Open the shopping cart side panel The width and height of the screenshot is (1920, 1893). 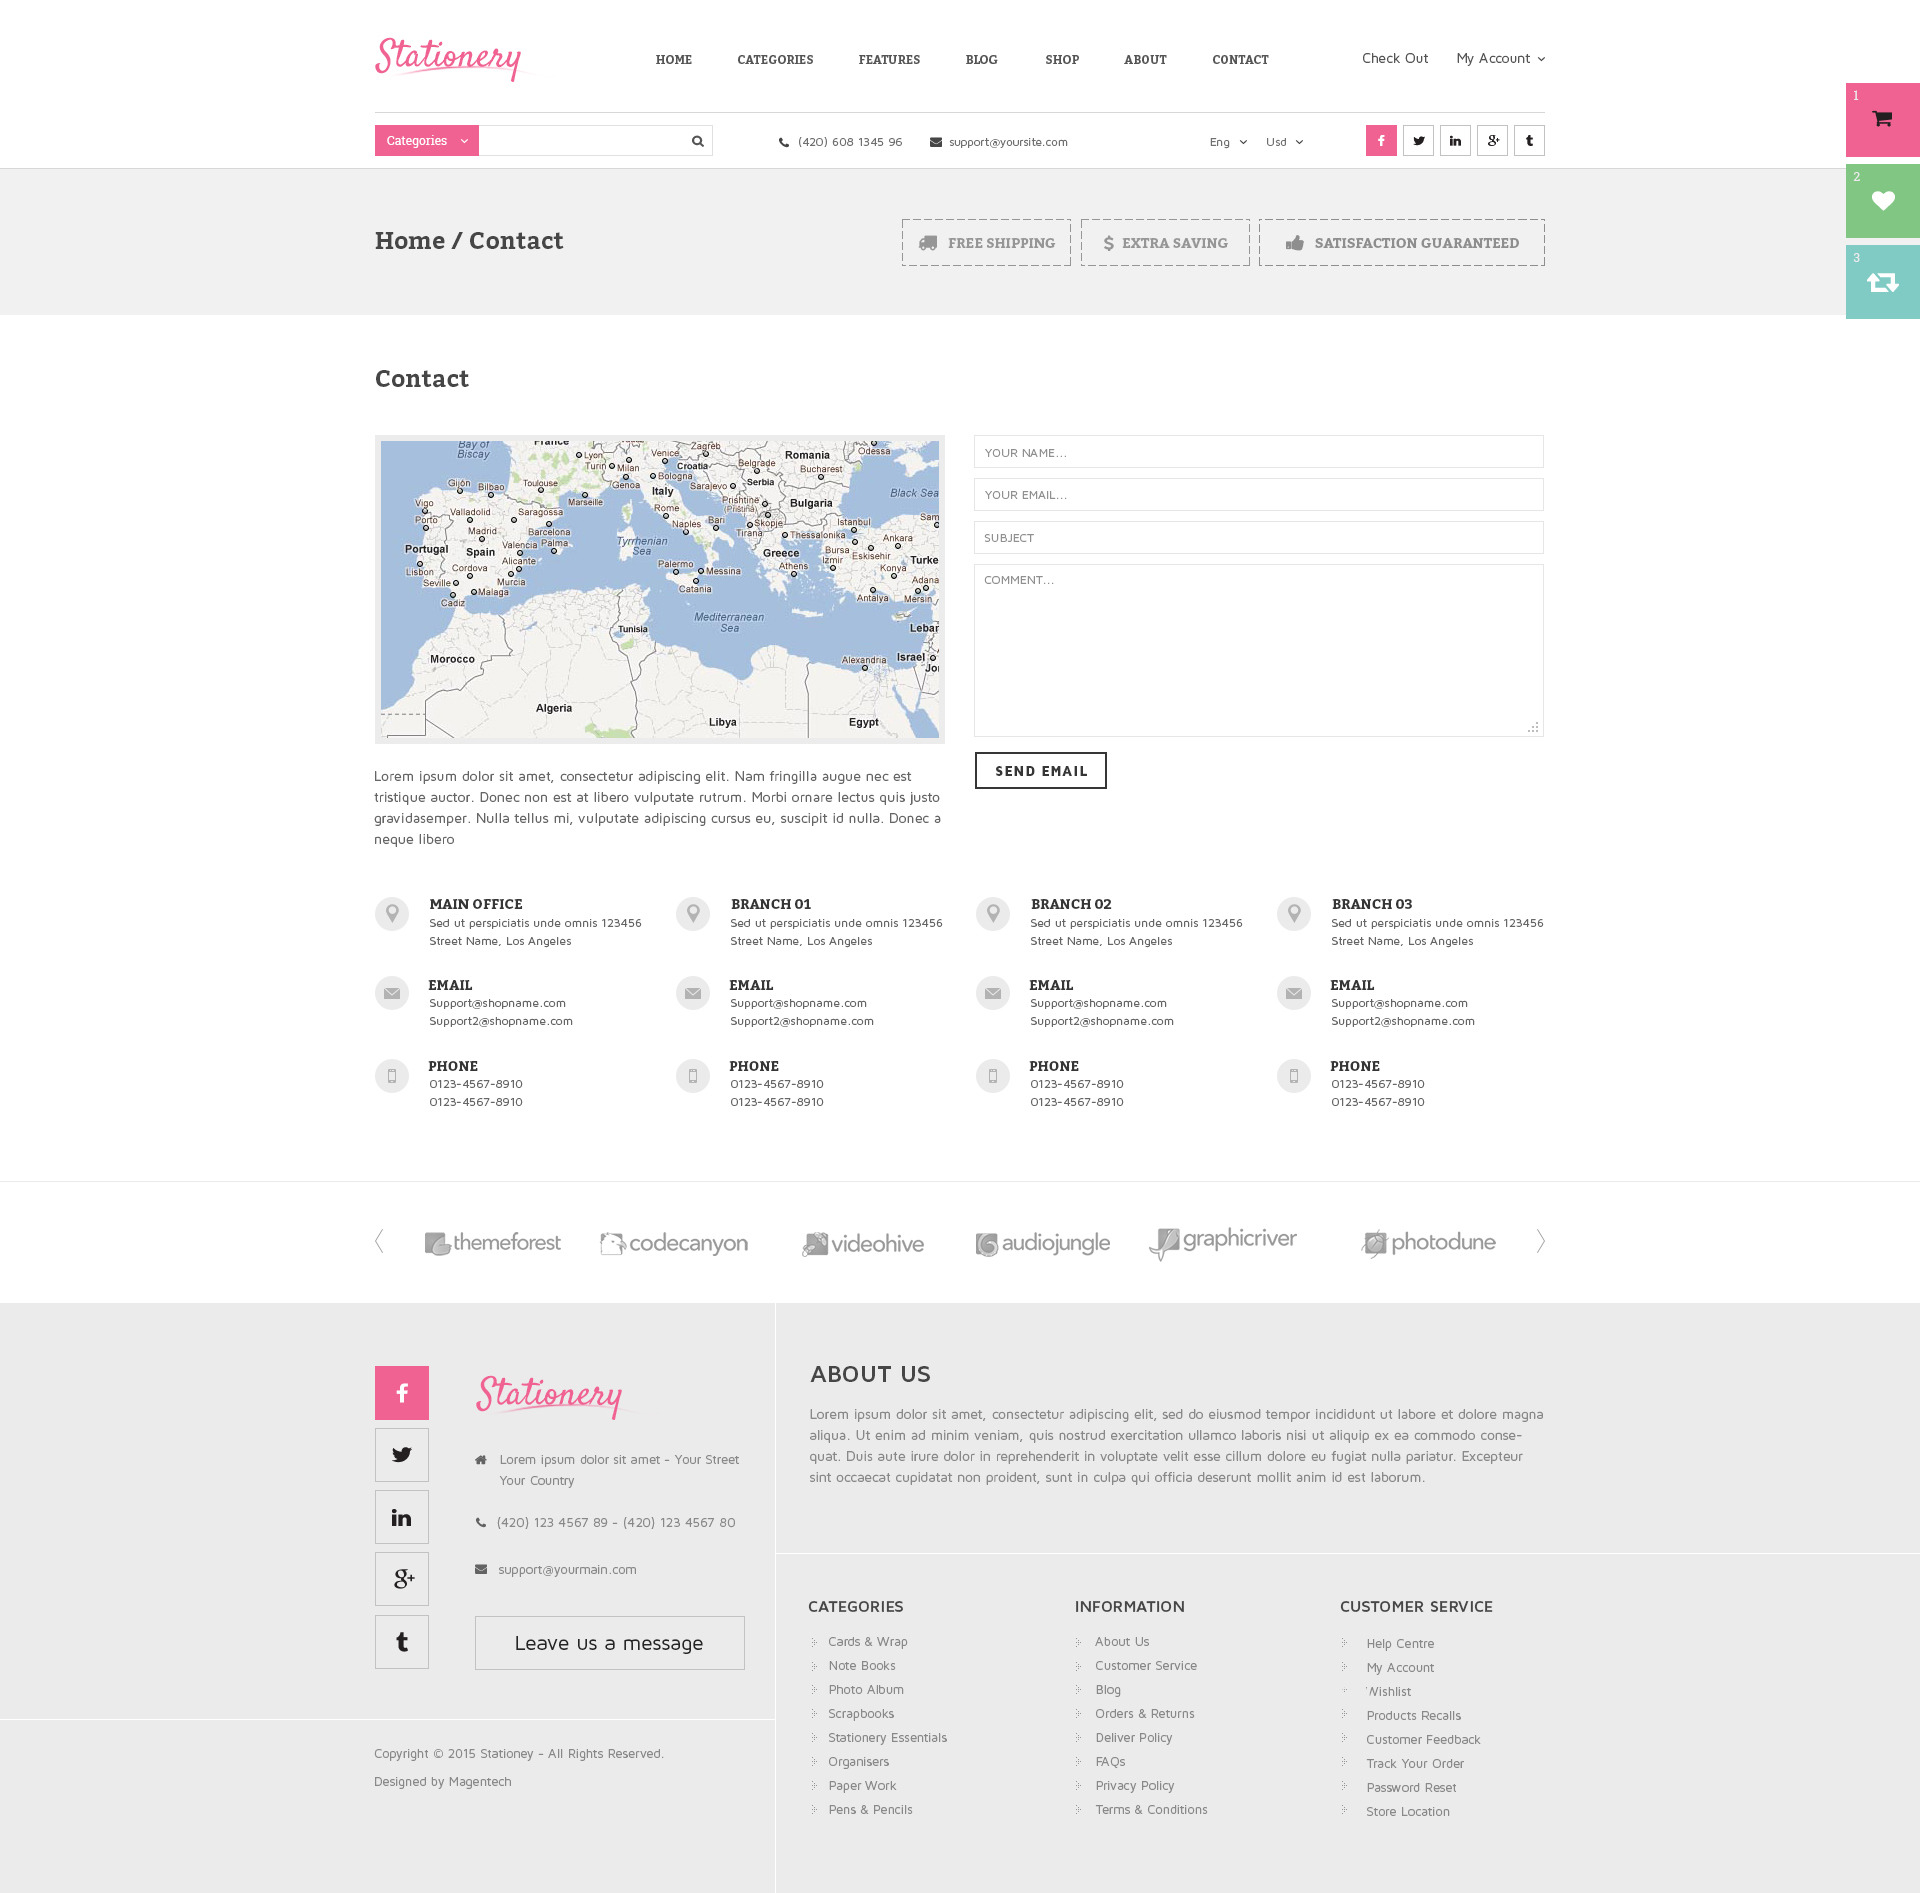1882,120
